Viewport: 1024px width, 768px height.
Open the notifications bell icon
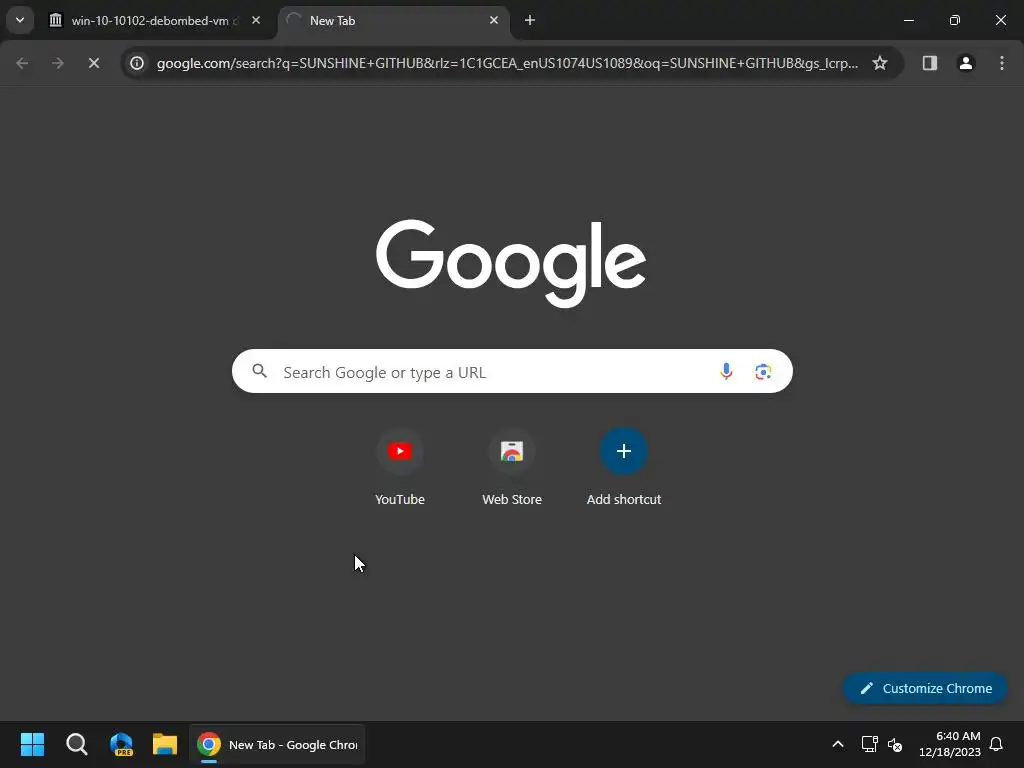click(996, 744)
